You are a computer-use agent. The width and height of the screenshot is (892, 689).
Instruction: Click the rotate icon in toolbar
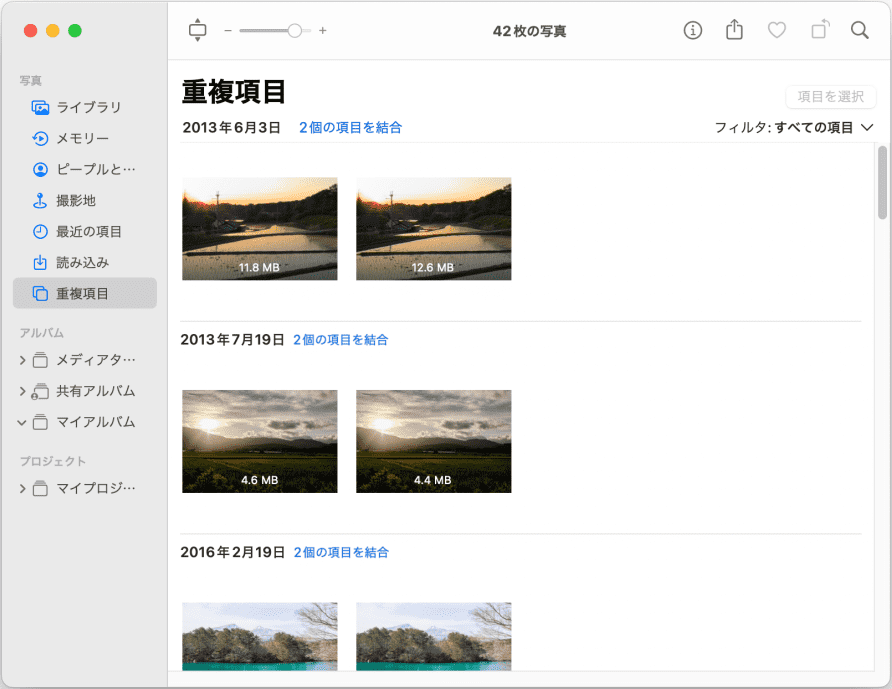(819, 30)
